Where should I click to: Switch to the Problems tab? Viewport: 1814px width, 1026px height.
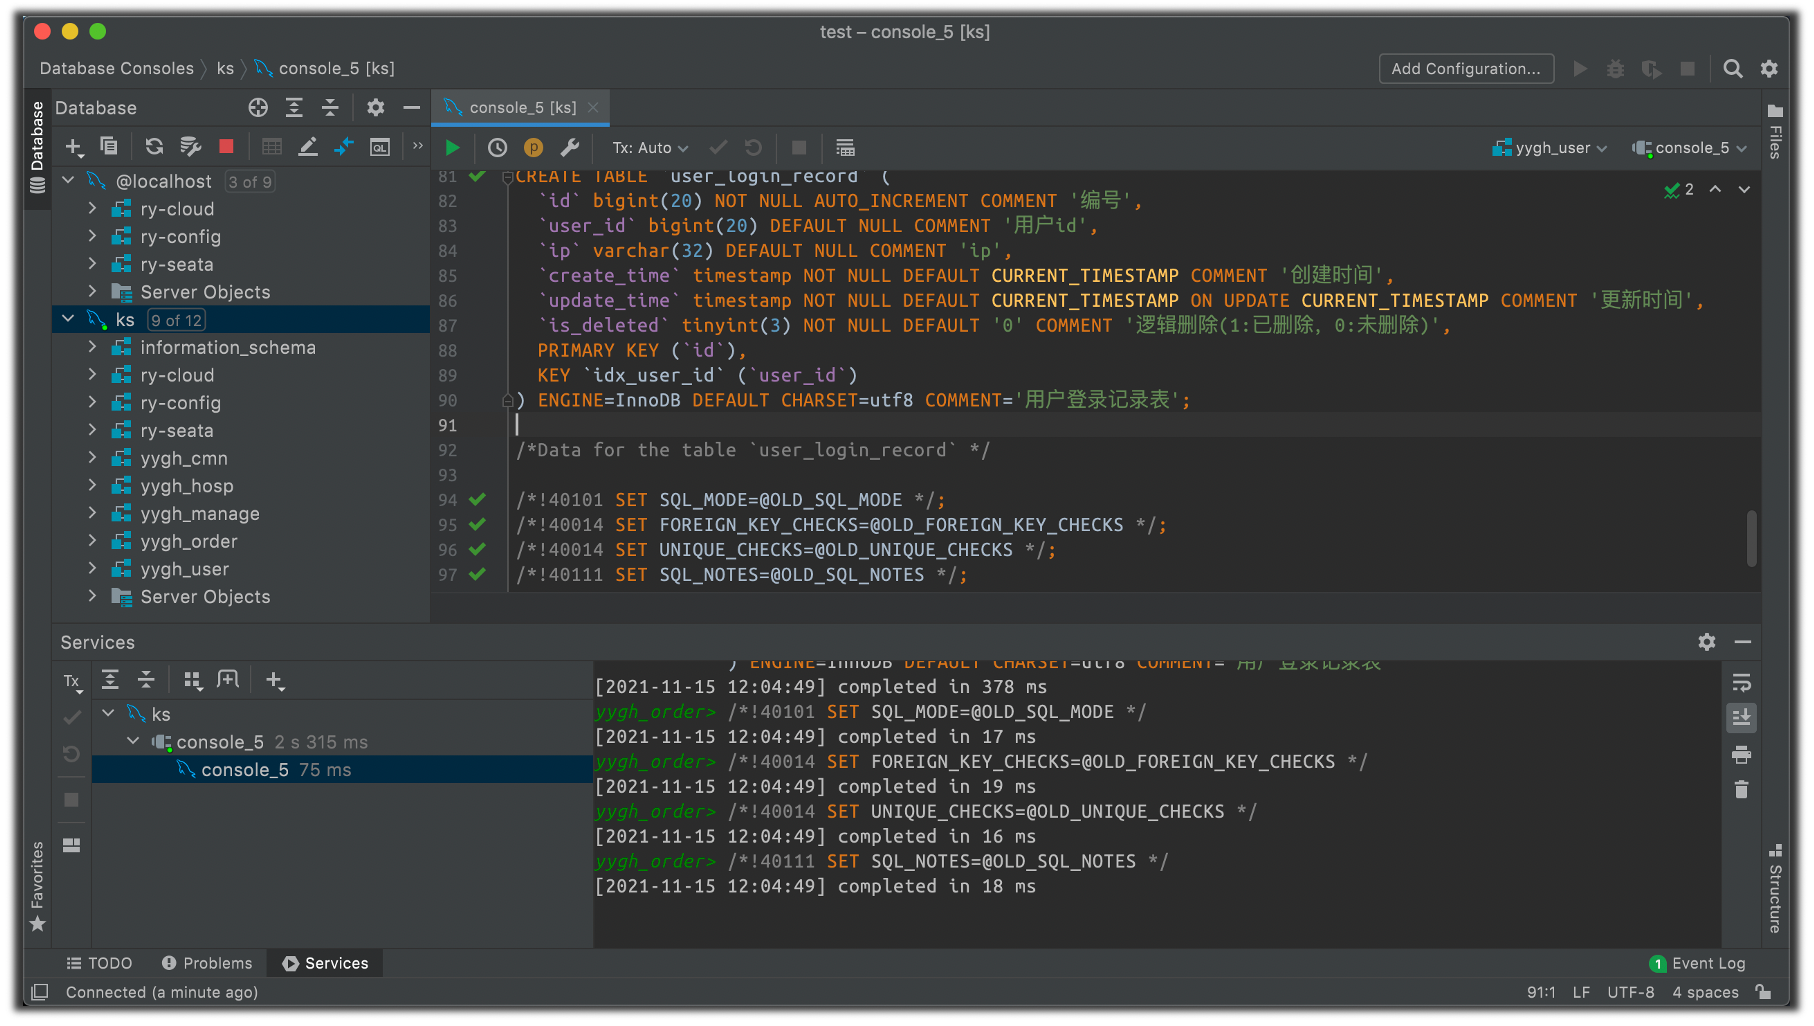pos(207,963)
